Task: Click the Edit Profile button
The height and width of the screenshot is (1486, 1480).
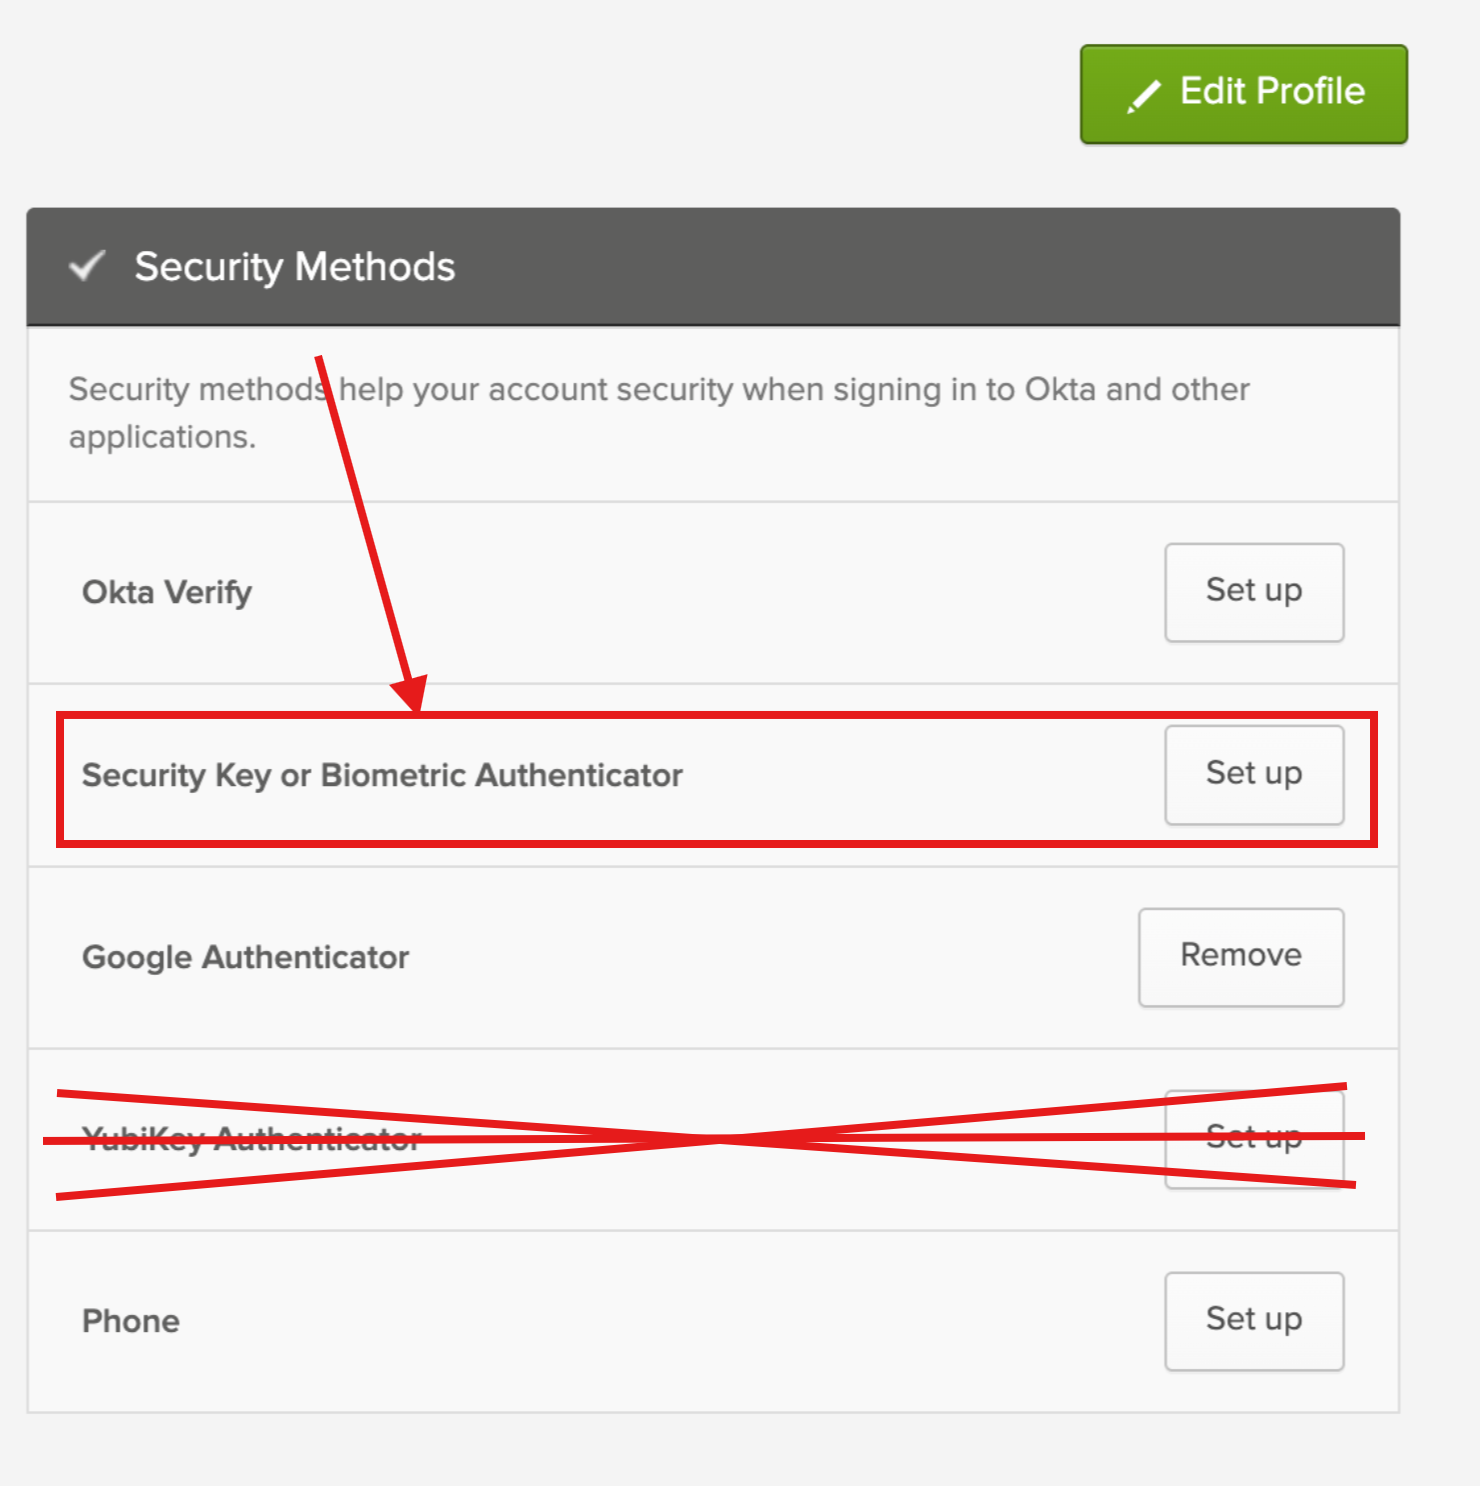Action: click(x=1243, y=94)
